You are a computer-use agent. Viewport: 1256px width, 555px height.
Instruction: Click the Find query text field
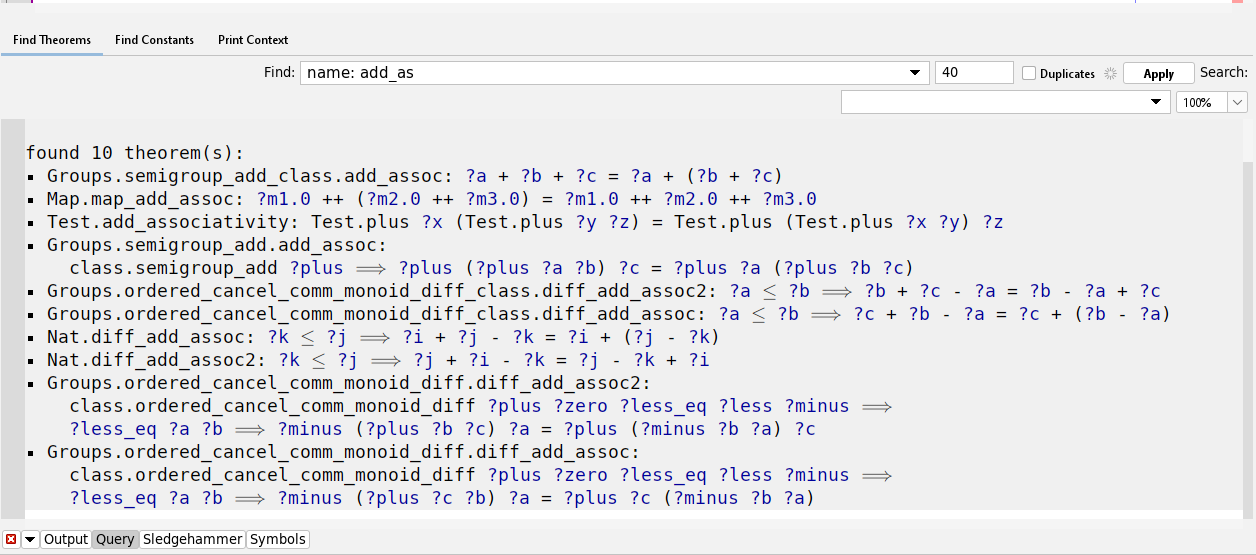coord(600,73)
